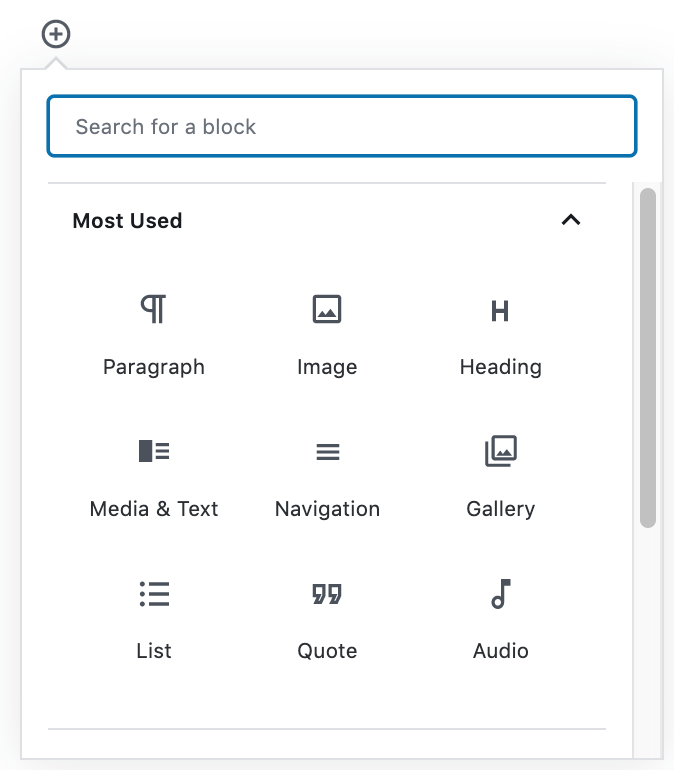Add the Quote block icon
Viewport: 674px width, 770px height.
click(327, 595)
